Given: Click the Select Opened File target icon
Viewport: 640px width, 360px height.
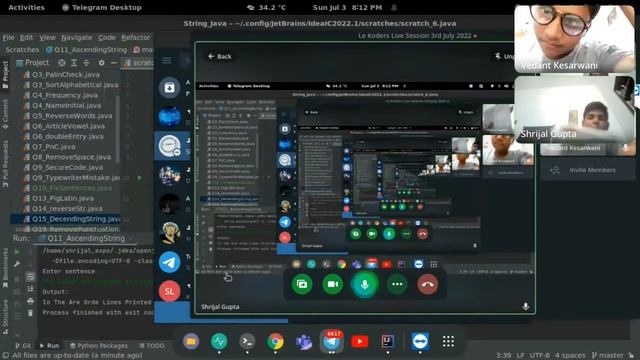Looking at the screenshot, I should click(x=62, y=63).
